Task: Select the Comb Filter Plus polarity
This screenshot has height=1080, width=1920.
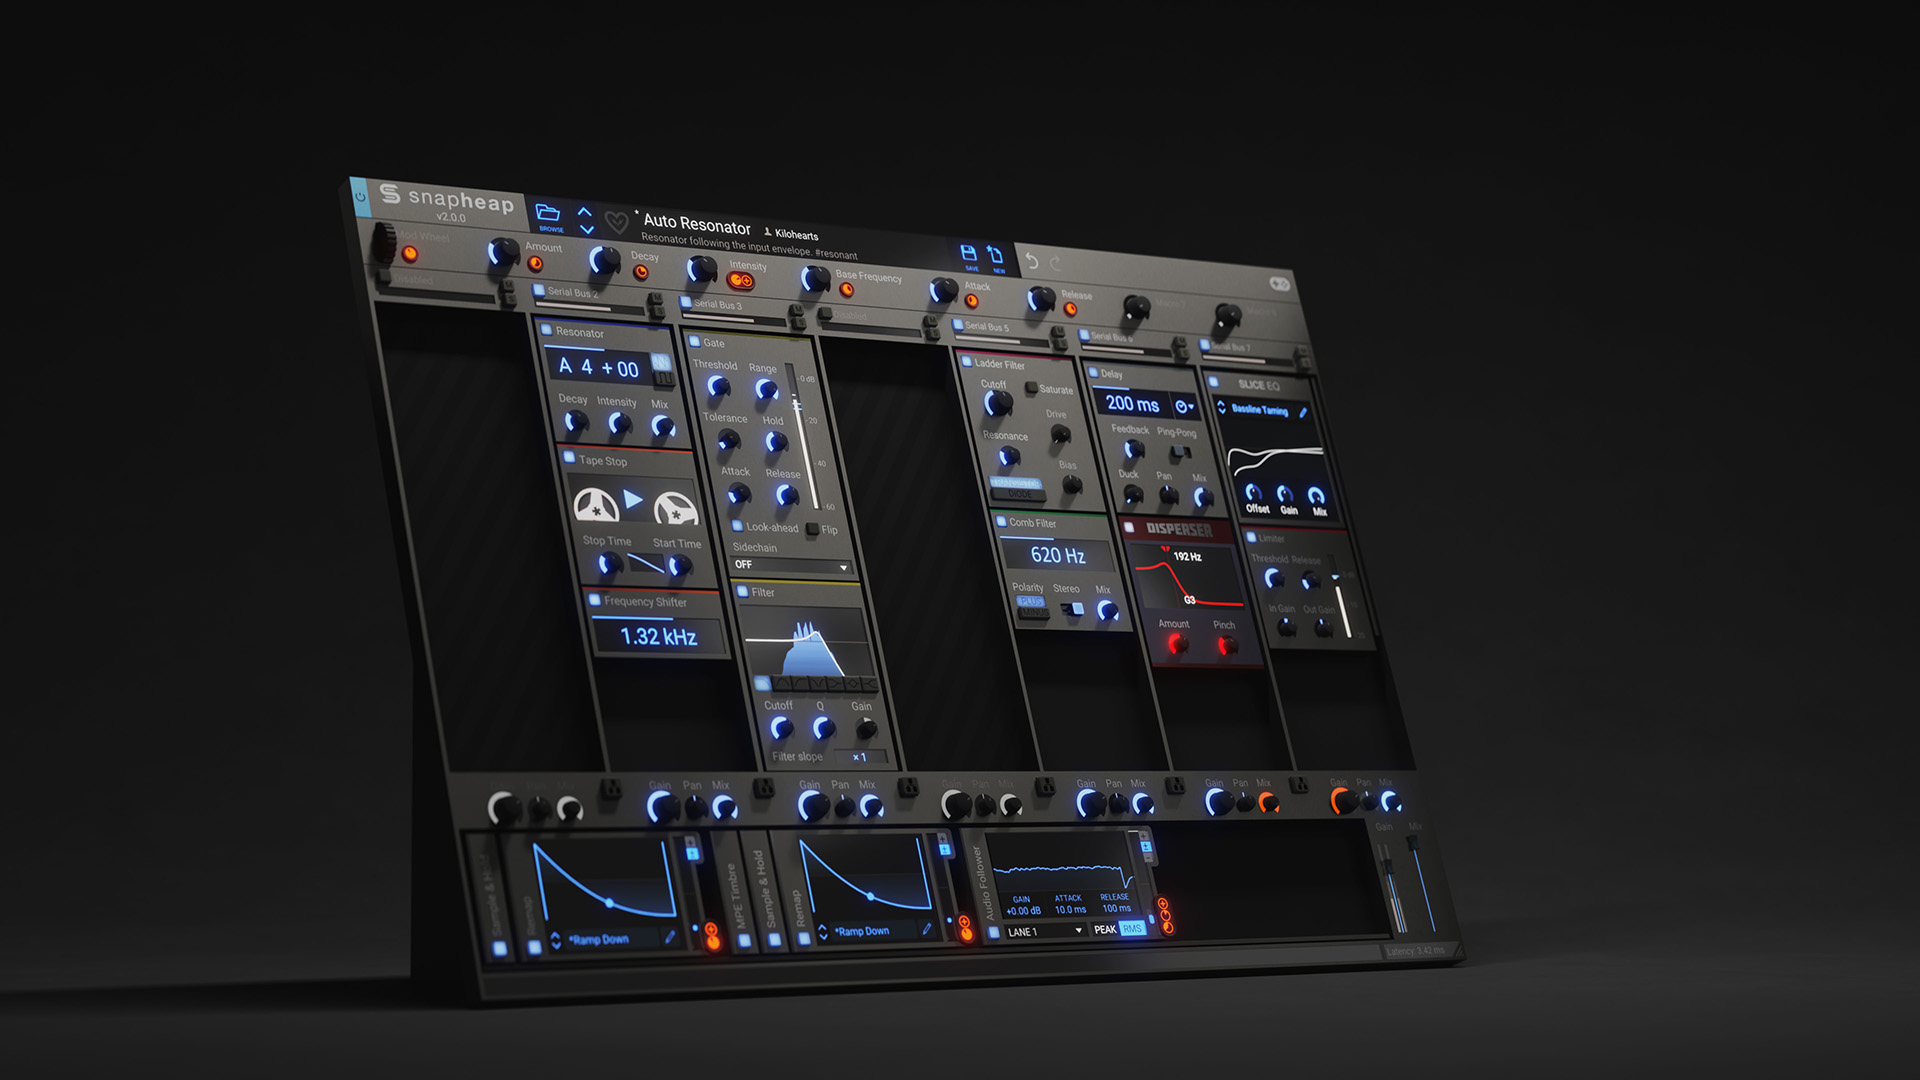Action: point(1030,602)
